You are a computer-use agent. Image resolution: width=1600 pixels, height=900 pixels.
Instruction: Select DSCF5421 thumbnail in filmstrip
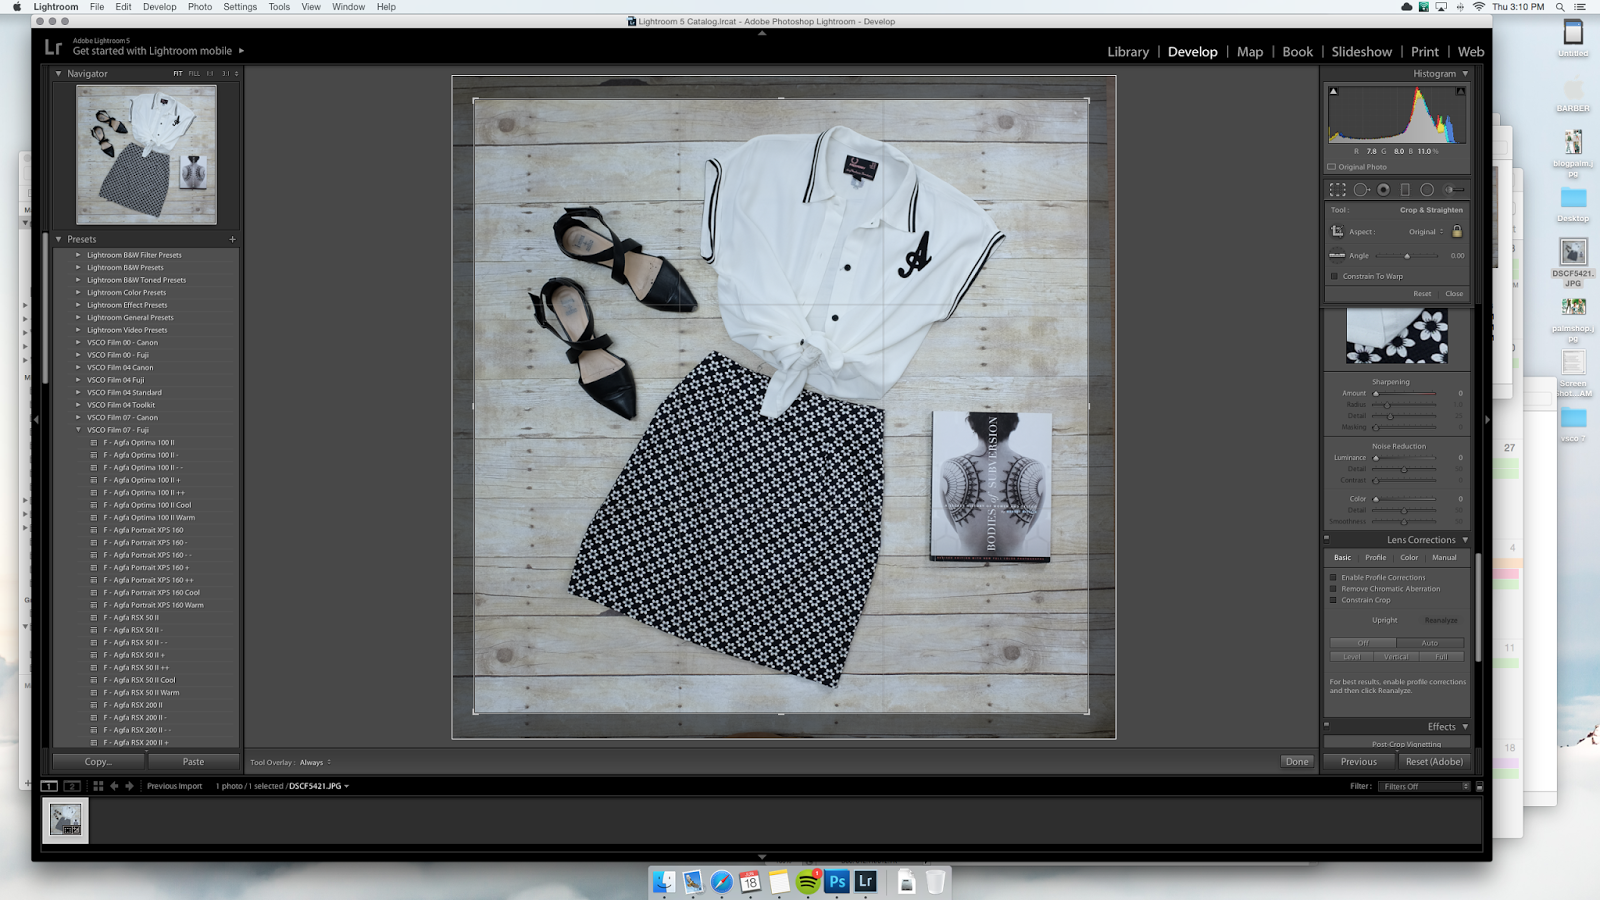pyautogui.click(x=66, y=820)
